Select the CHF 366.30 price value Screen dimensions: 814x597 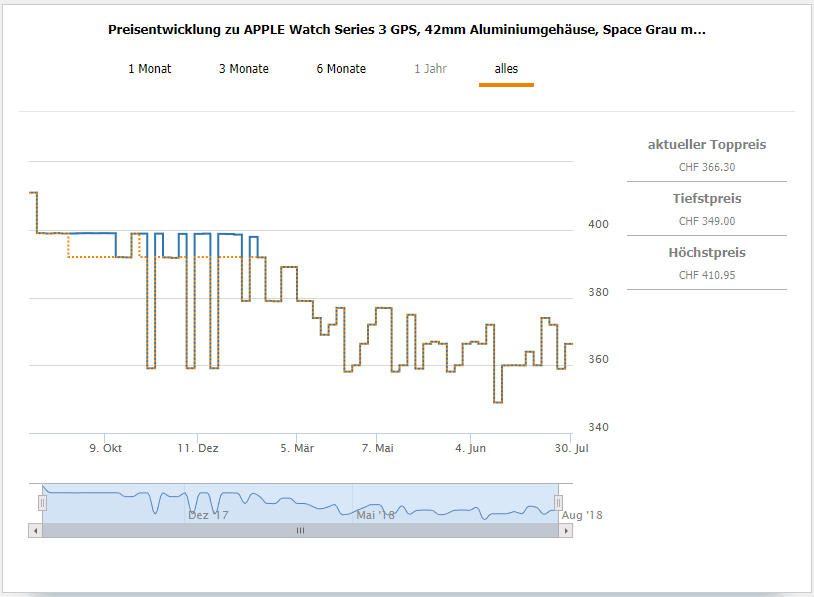point(707,168)
